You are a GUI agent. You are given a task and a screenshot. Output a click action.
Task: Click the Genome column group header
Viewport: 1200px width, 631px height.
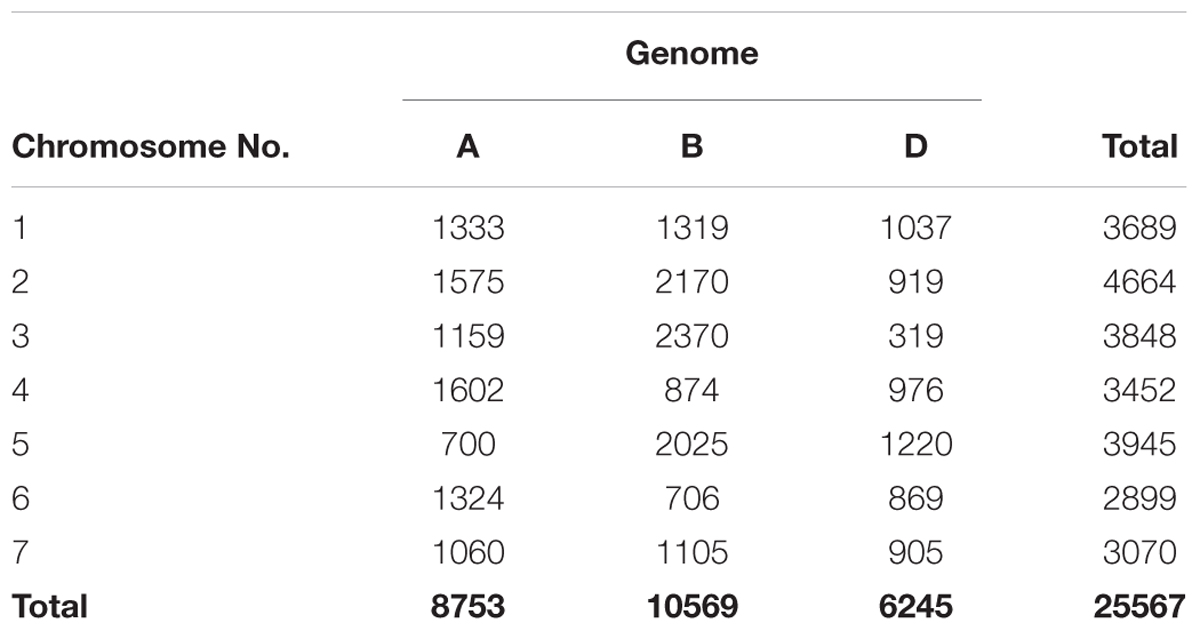pyautogui.click(x=692, y=53)
